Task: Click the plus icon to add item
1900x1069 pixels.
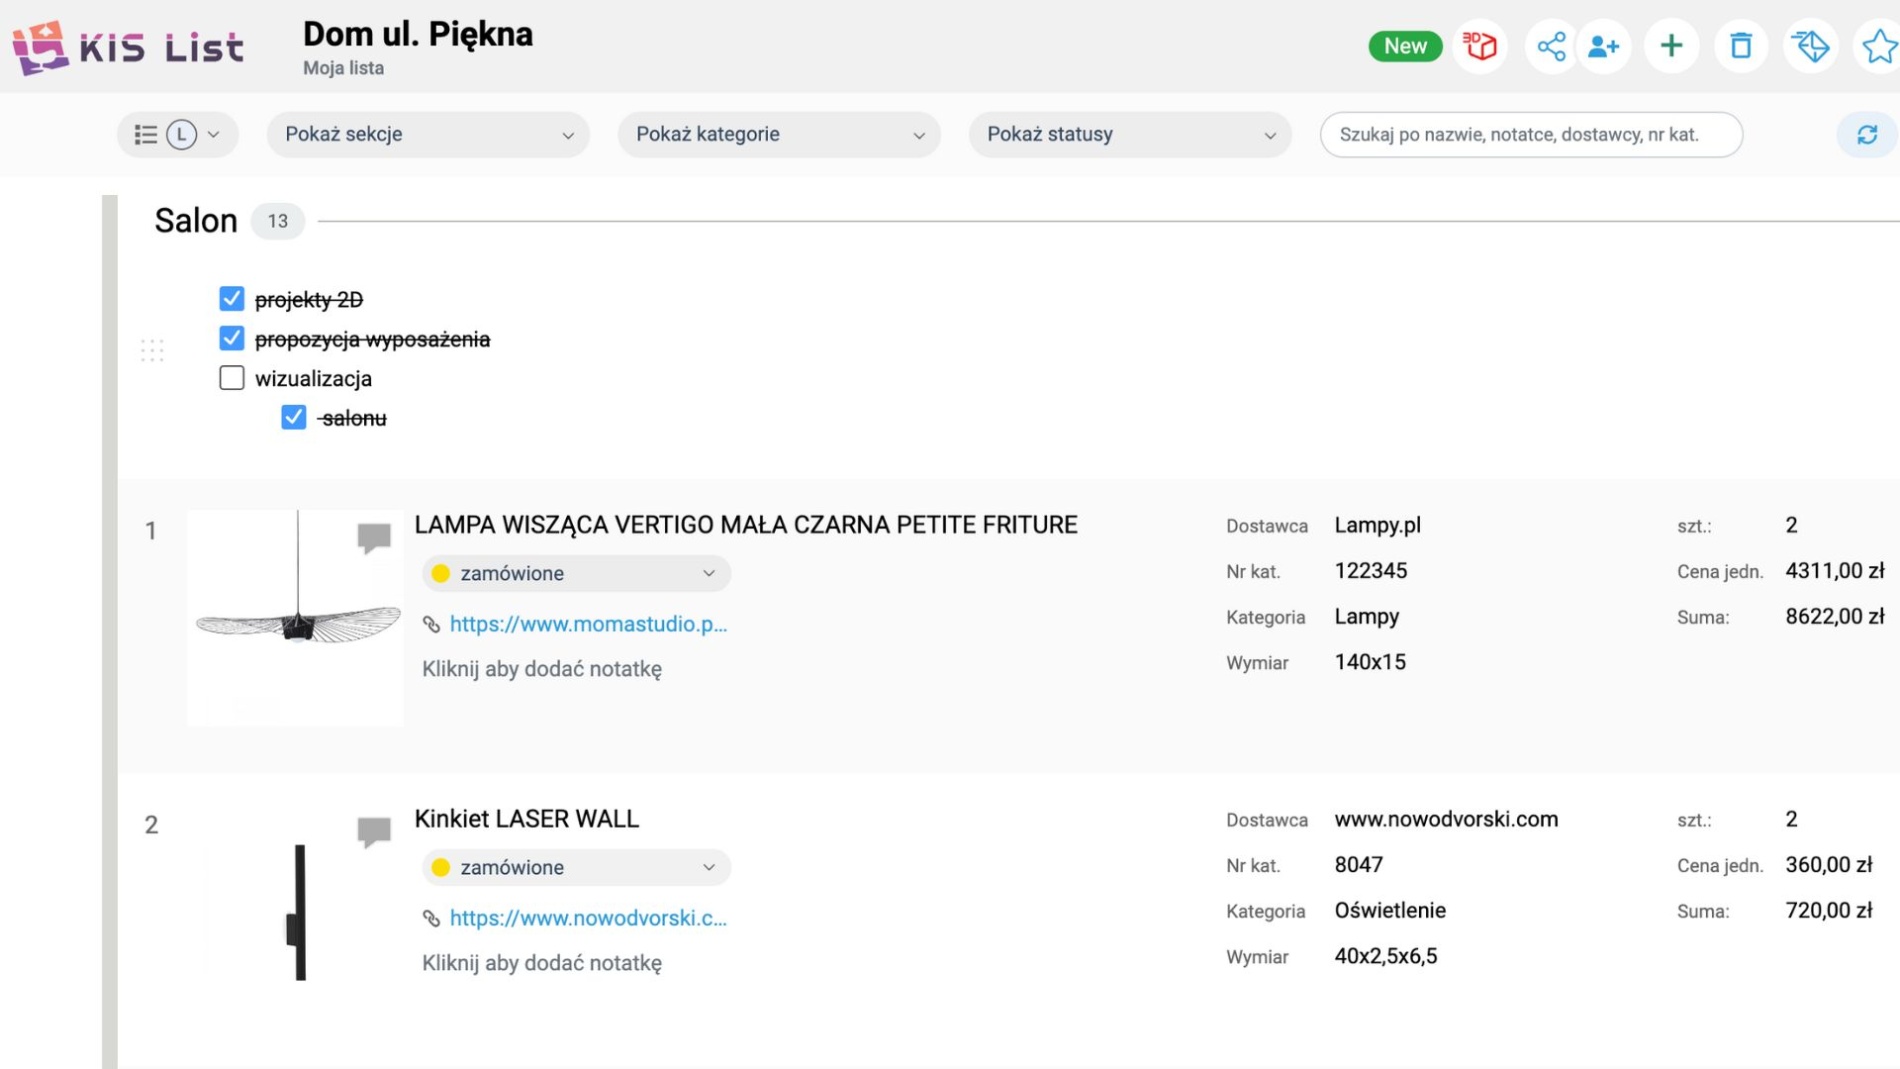Action: click(x=1671, y=46)
